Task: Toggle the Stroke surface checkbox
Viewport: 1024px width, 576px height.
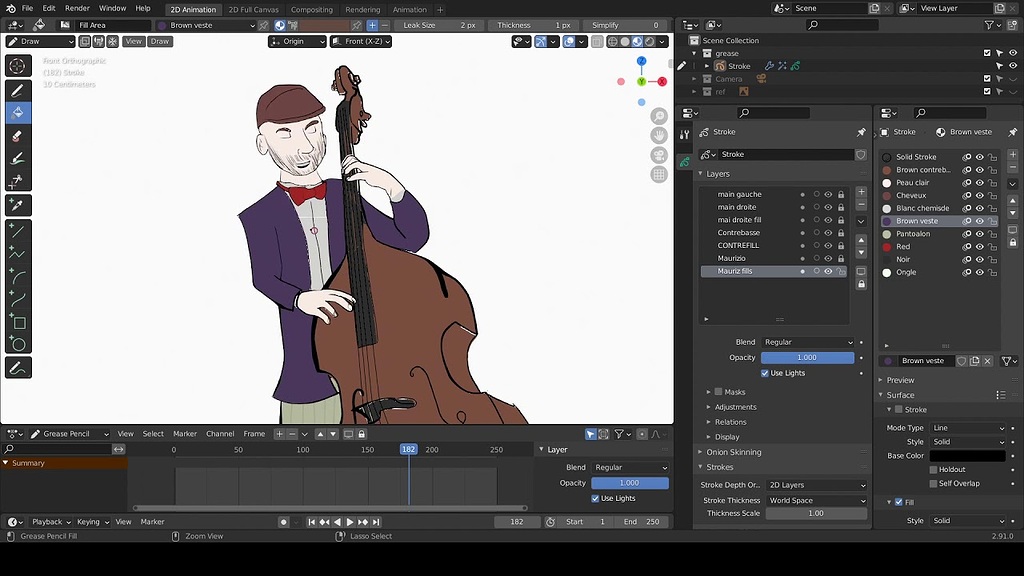Action: tap(899, 409)
